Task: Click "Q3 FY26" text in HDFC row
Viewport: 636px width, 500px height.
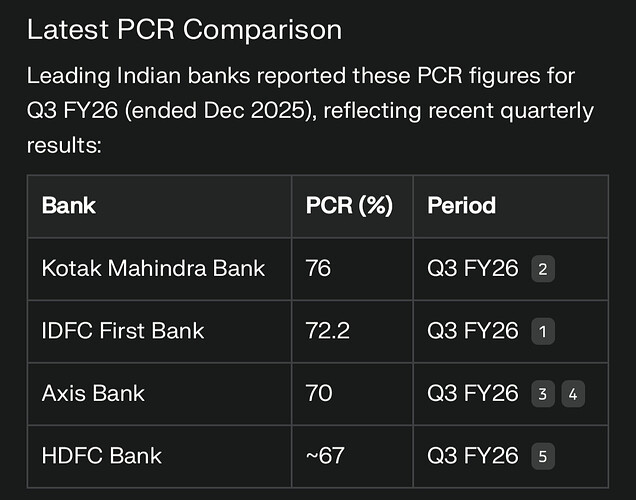Action: point(473,456)
